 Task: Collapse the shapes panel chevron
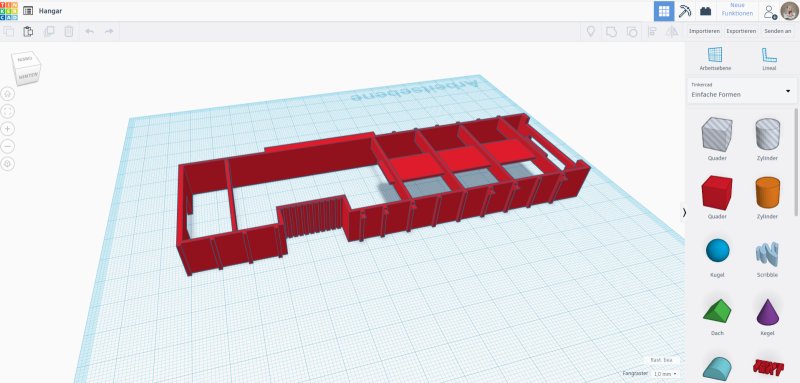tap(684, 213)
